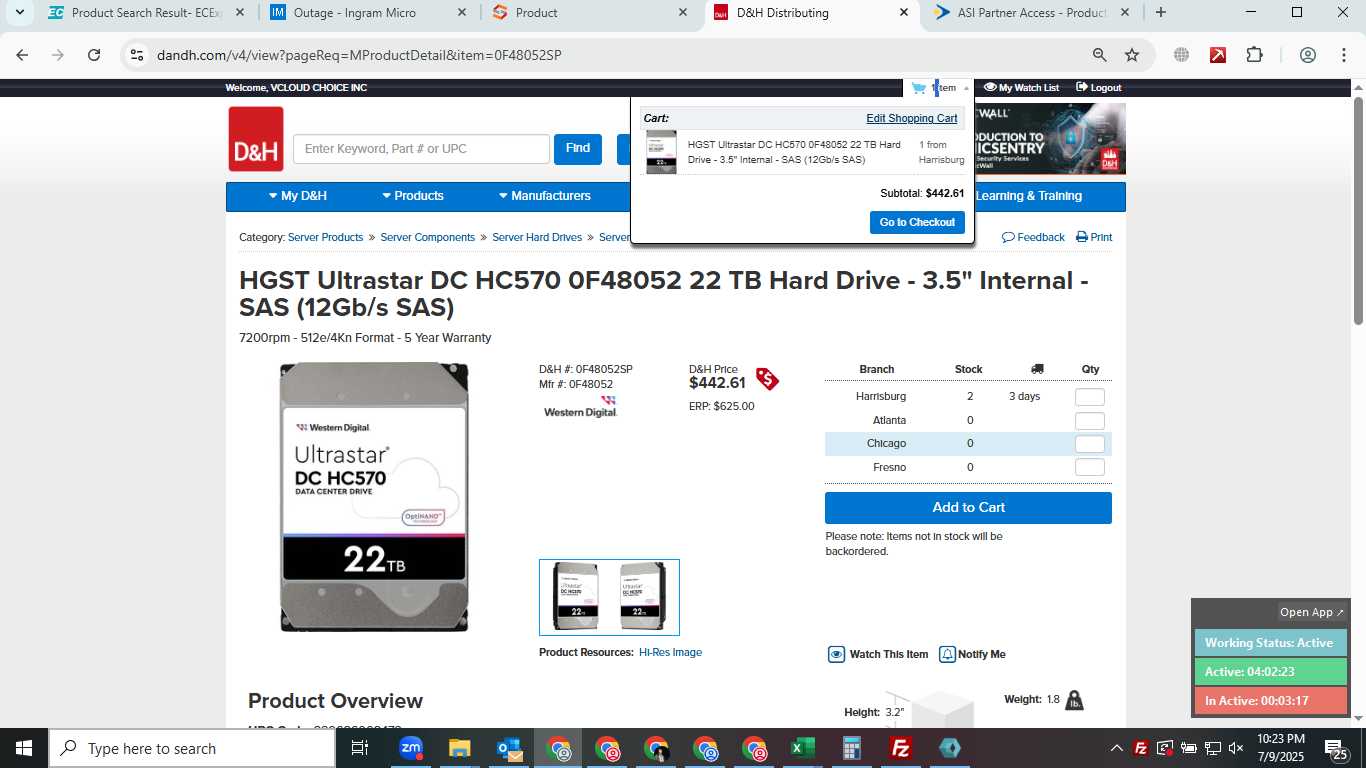Open the notification center icon
Screen dimensions: 1366x768
1336,748
